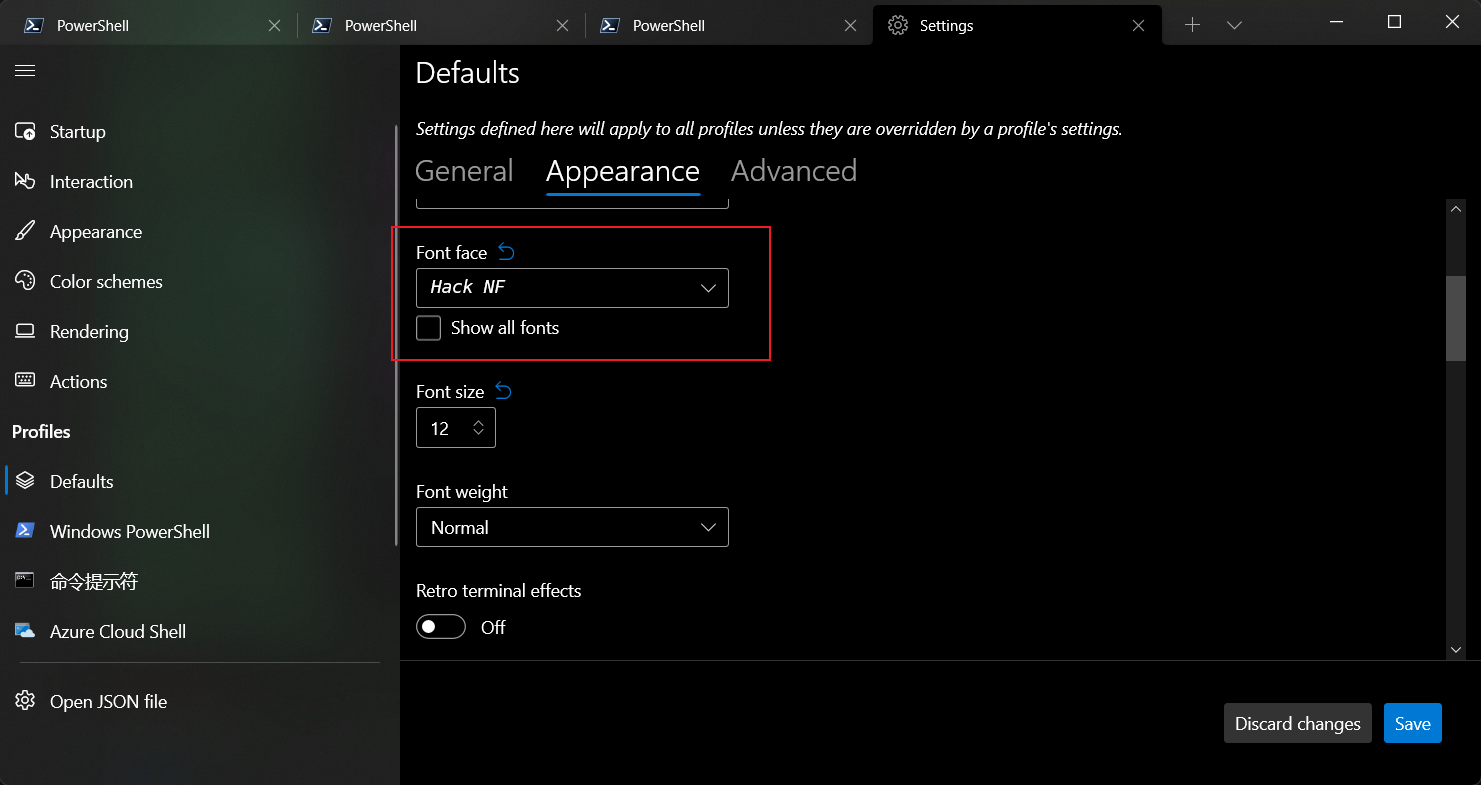Close the third PowerShell tab

(850, 26)
